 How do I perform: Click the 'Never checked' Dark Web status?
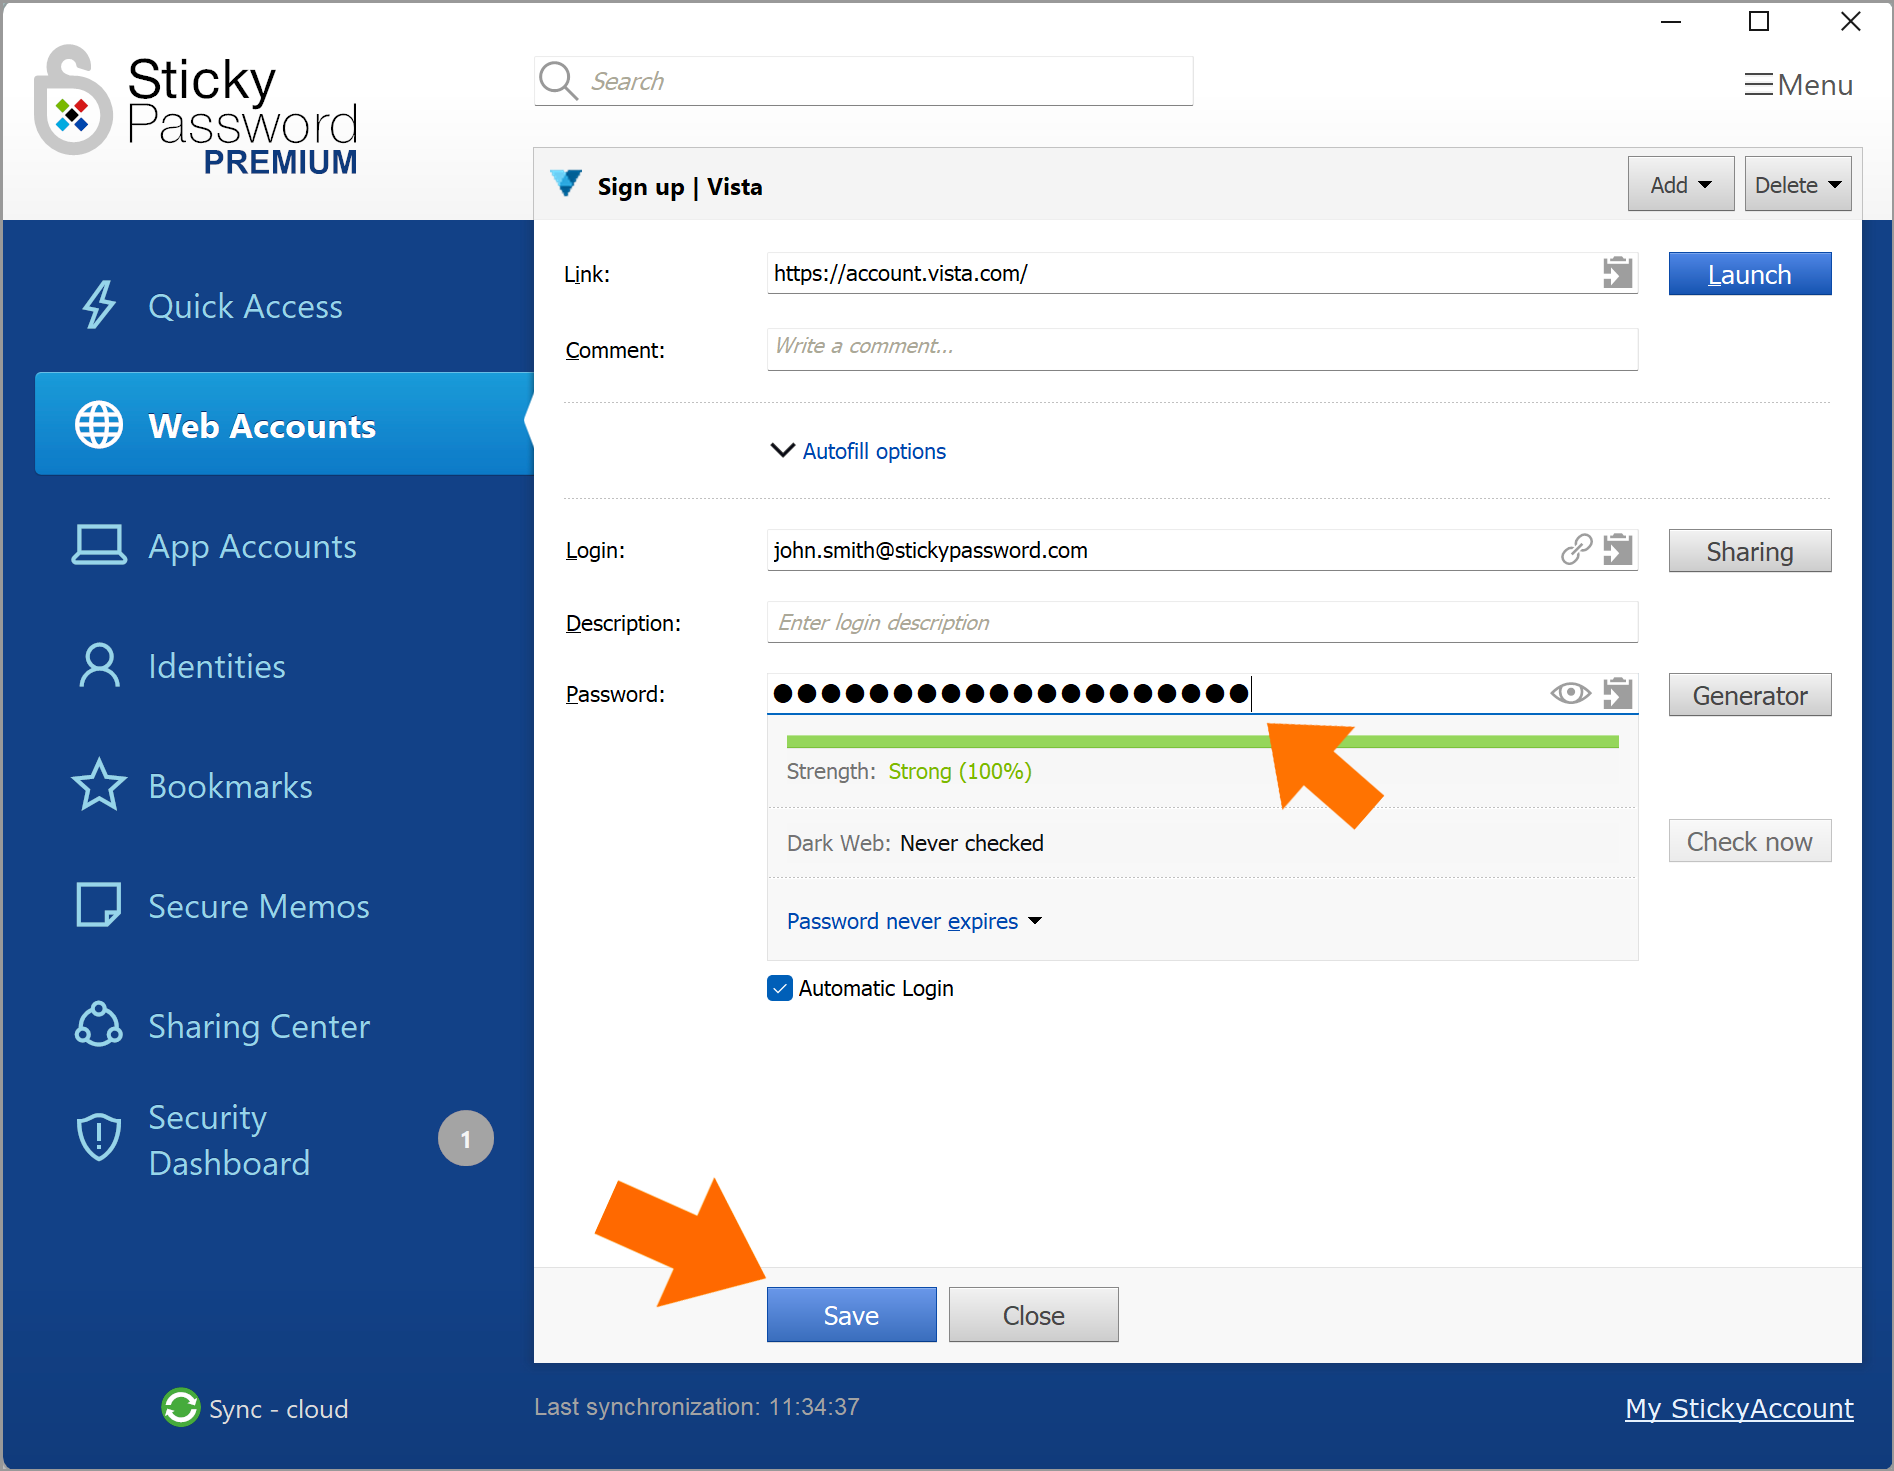click(971, 843)
